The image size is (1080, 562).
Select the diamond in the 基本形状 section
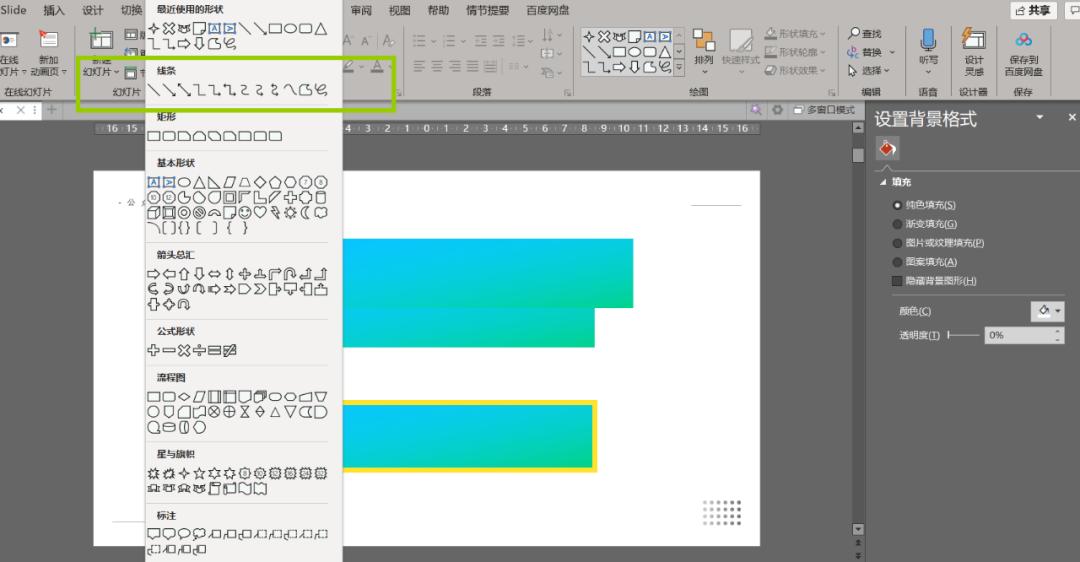[x=260, y=183]
